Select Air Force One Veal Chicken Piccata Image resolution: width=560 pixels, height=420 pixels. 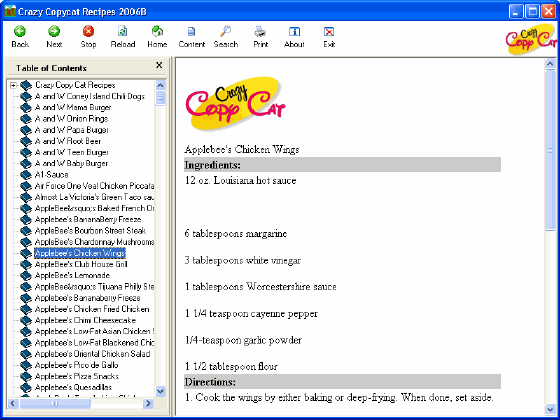tap(94, 186)
